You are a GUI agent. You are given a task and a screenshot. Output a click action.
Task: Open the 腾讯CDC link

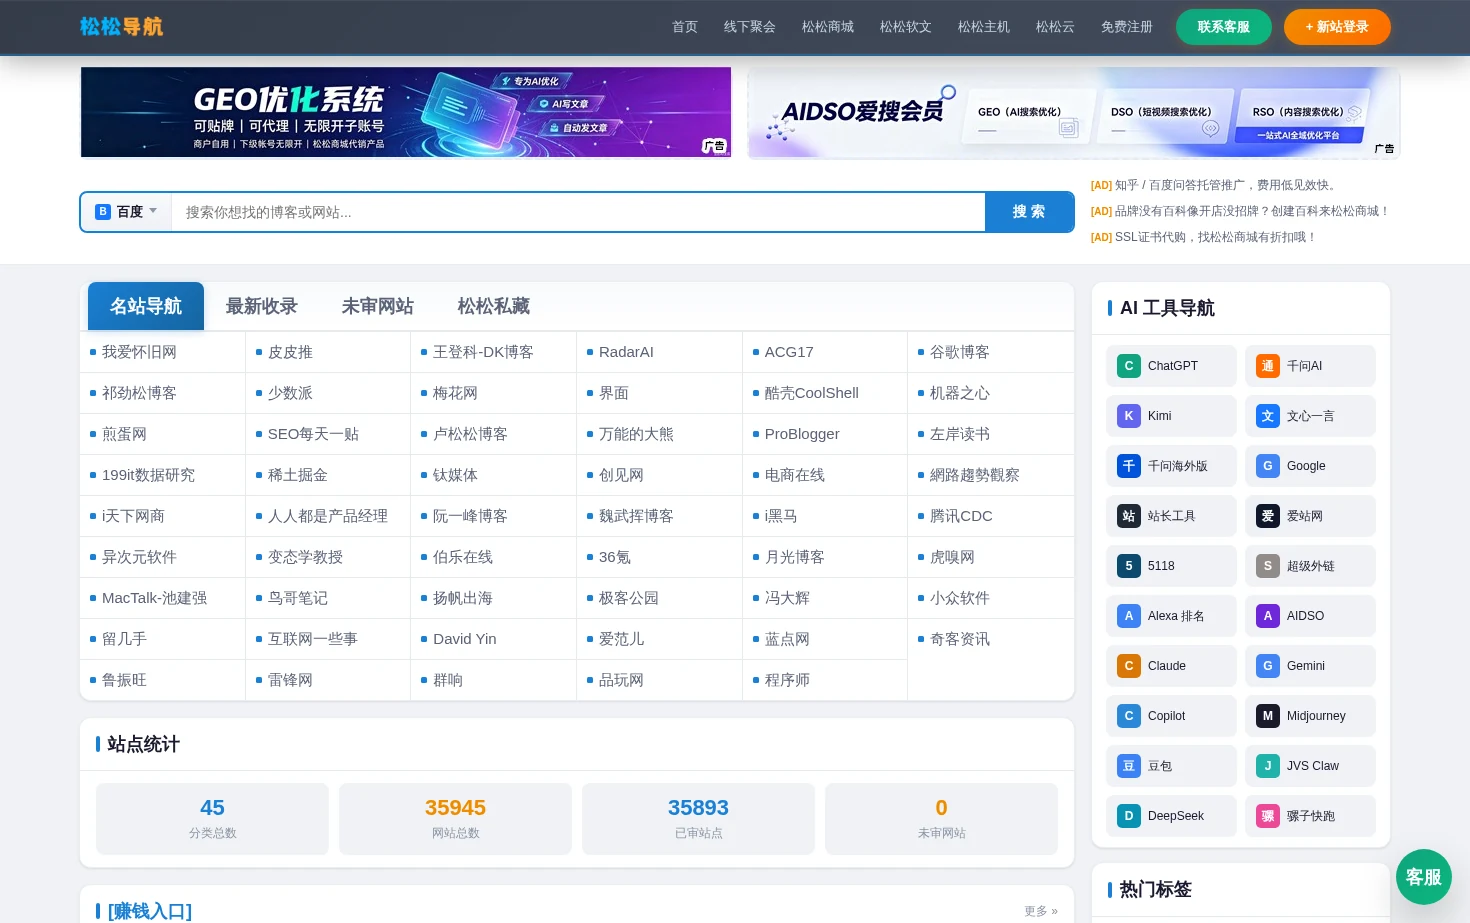click(x=961, y=516)
